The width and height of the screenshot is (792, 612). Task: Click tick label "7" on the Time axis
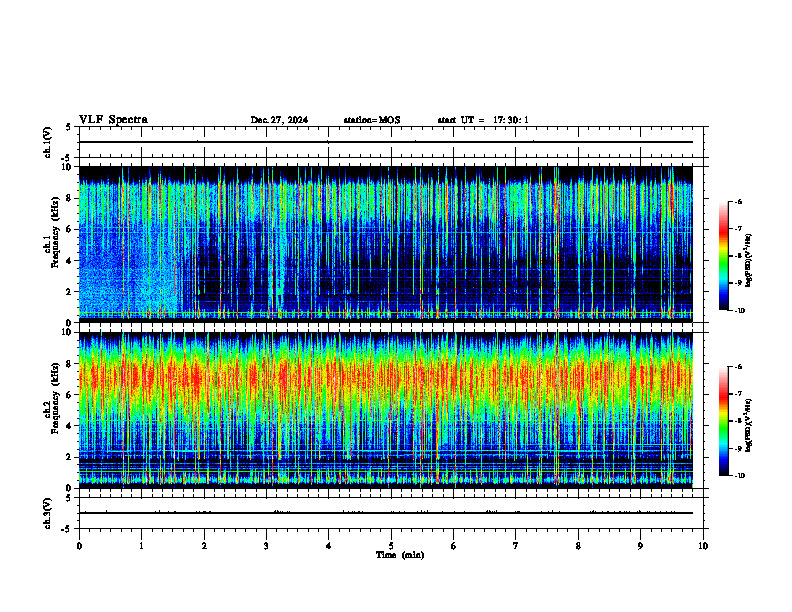click(x=516, y=546)
